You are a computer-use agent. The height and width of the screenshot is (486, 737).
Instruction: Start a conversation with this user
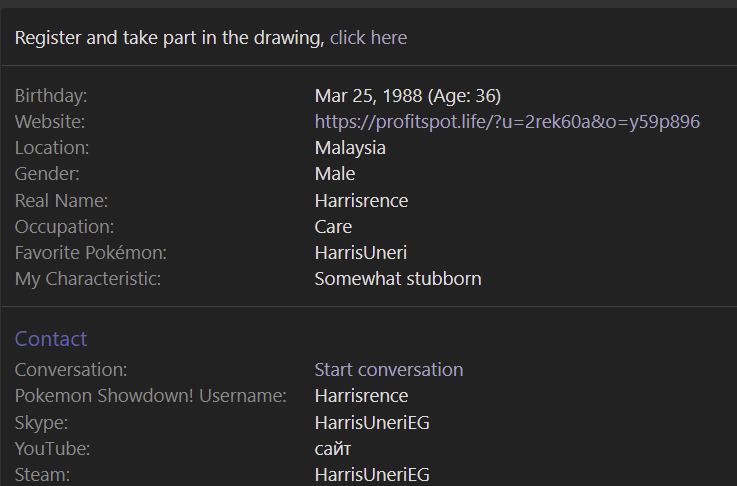[389, 370]
